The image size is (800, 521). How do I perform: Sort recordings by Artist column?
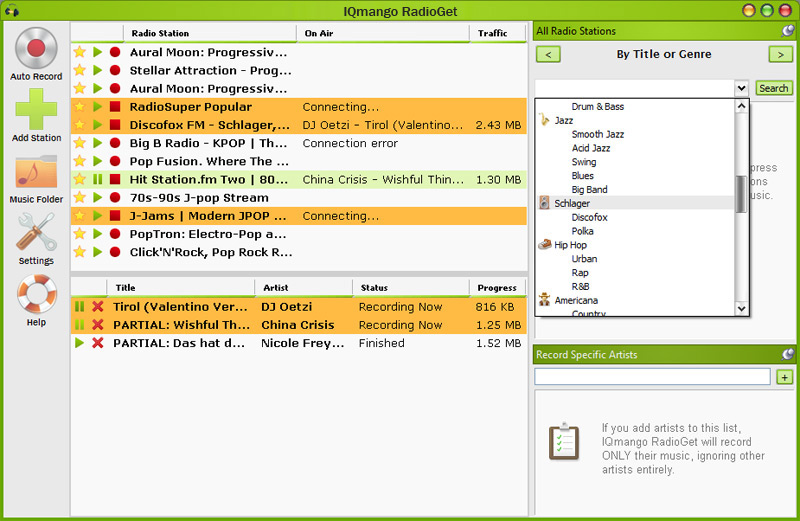click(304, 288)
